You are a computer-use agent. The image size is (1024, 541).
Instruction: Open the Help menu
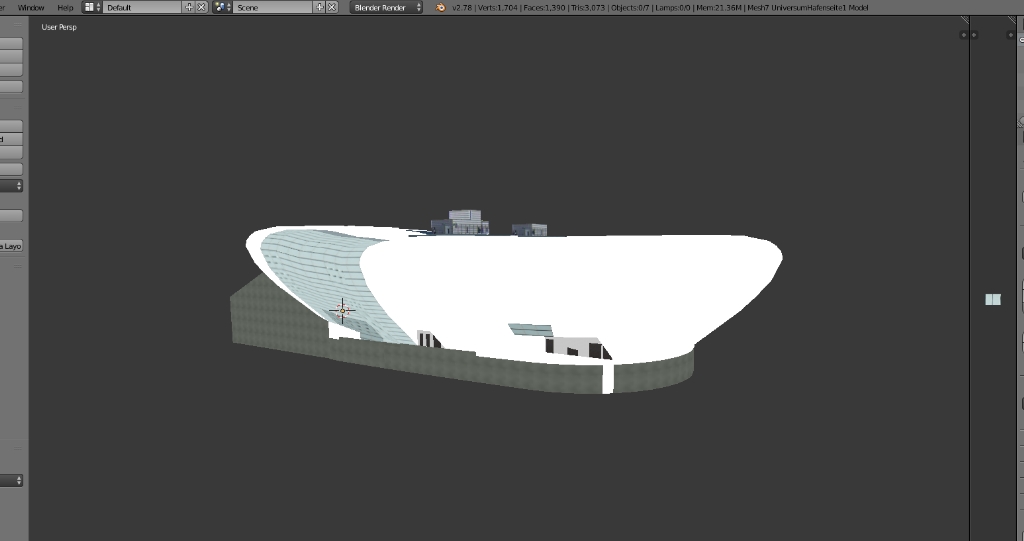point(65,7)
